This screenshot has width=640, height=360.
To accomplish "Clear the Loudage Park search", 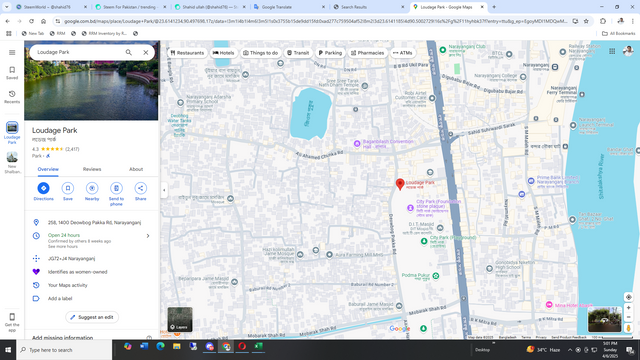I will pos(146,52).
